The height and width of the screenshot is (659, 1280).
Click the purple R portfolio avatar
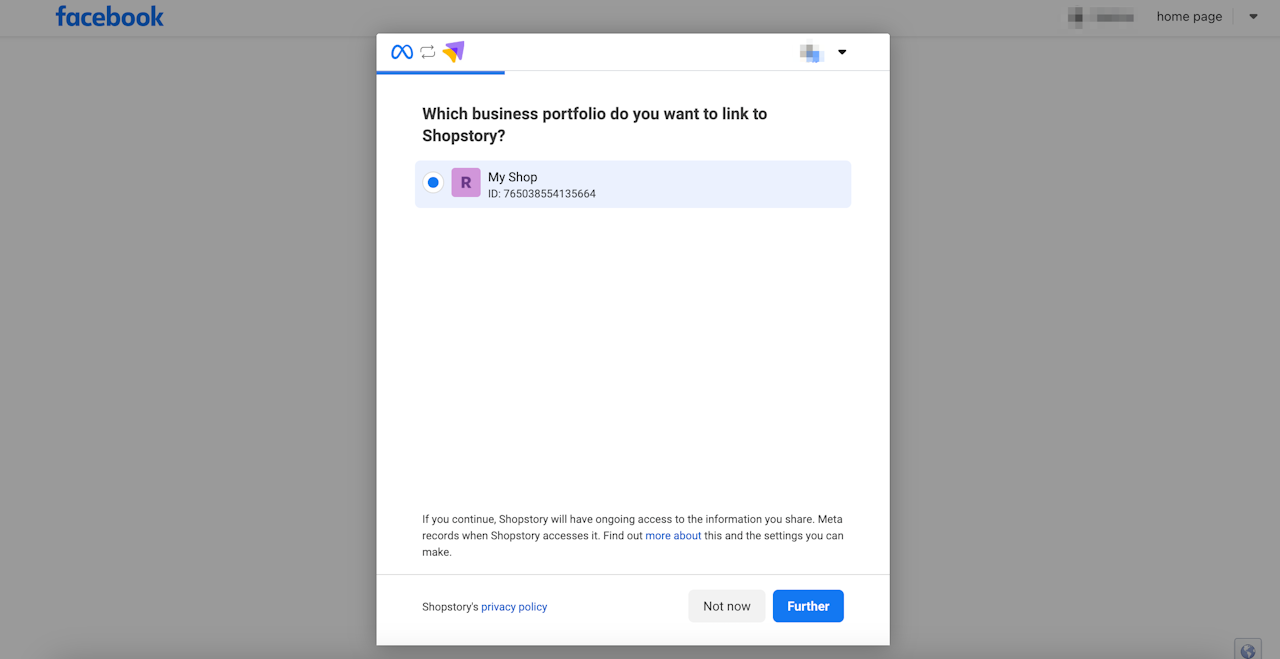point(466,183)
